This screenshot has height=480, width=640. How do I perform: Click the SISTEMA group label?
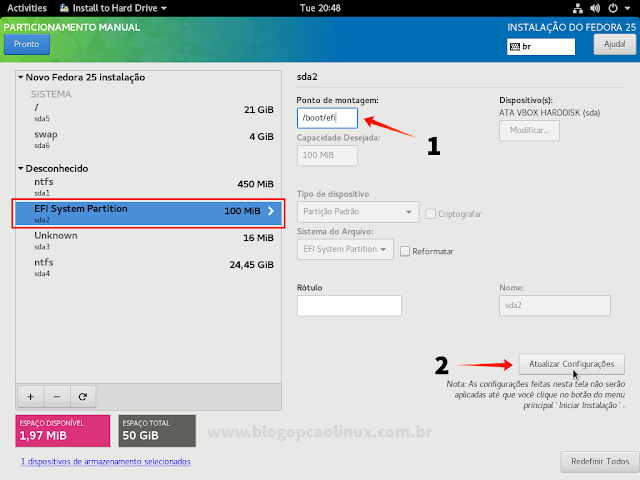[x=51, y=94]
